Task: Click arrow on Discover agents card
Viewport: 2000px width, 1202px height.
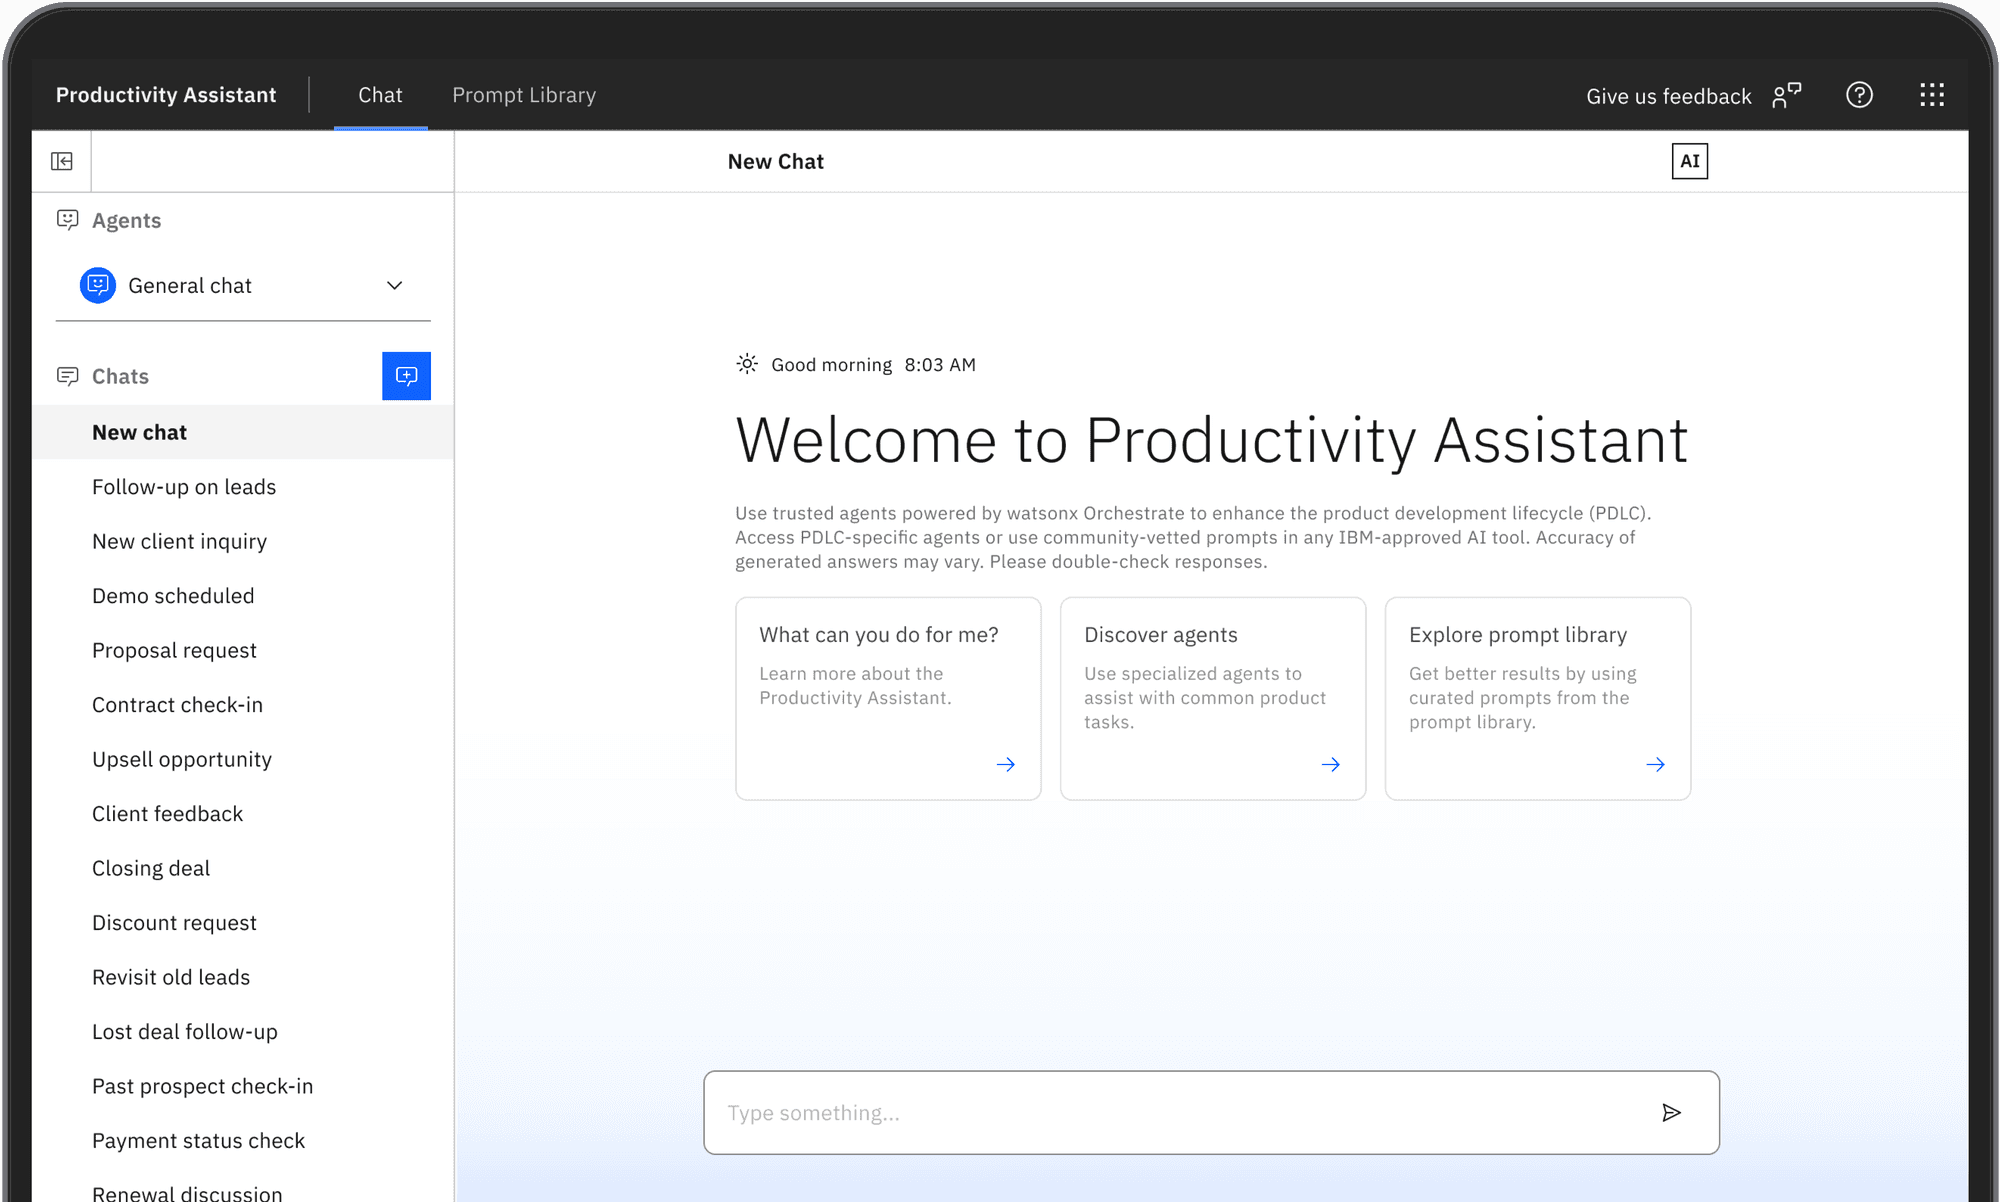Action: 1330,765
